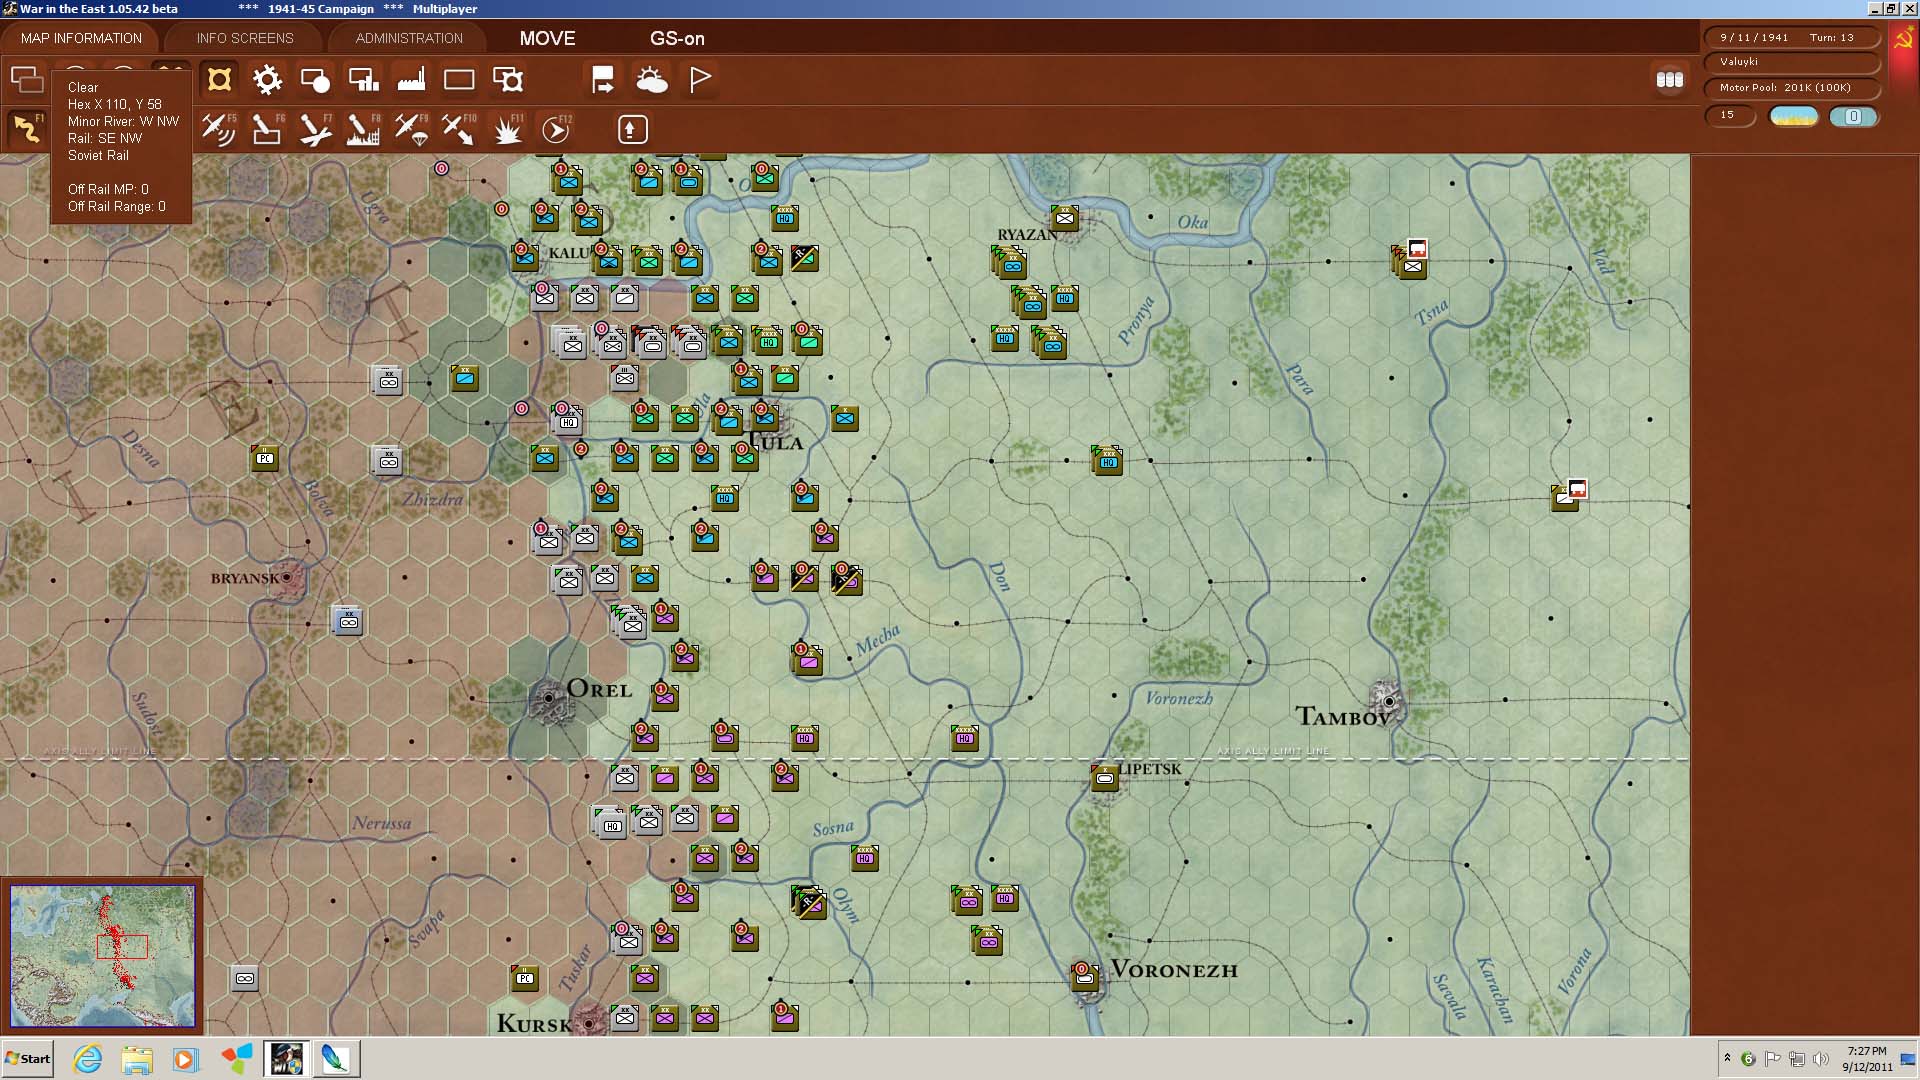
Task: Switch to the ADMINISTRATION tab
Action: point(409,38)
